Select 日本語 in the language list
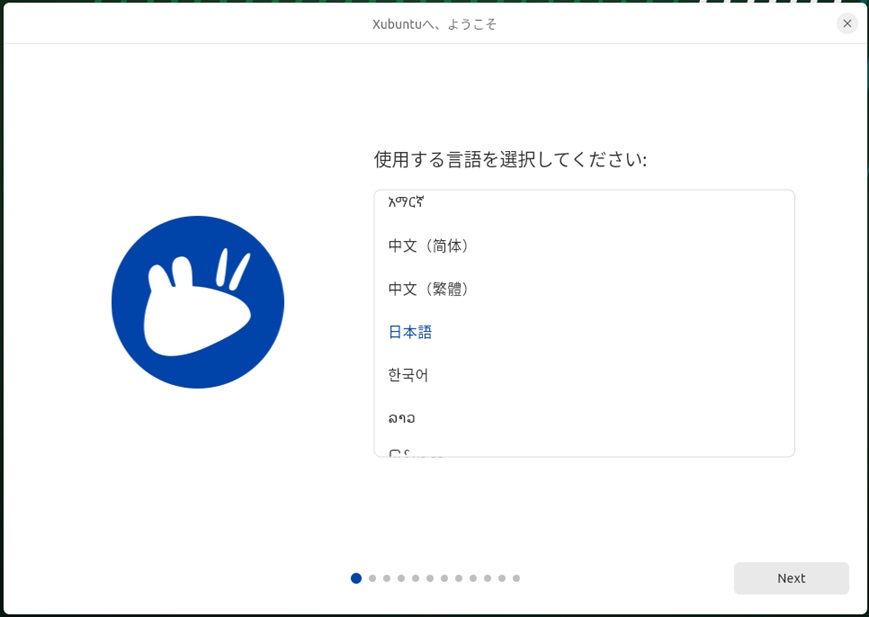The image size is (869, 617). [x=584, y=332]
